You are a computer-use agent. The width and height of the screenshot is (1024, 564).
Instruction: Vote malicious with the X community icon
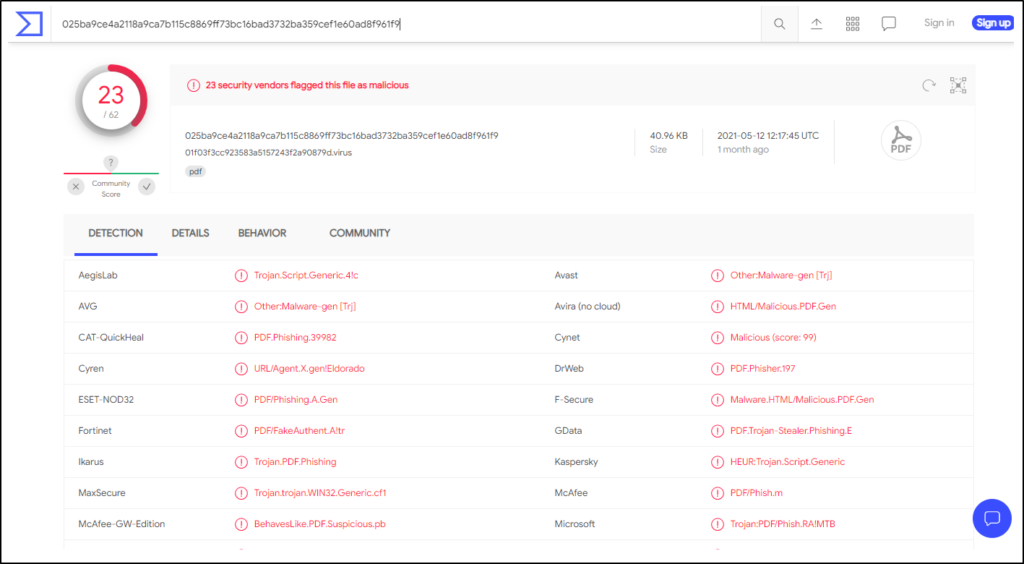pos(76,187)
